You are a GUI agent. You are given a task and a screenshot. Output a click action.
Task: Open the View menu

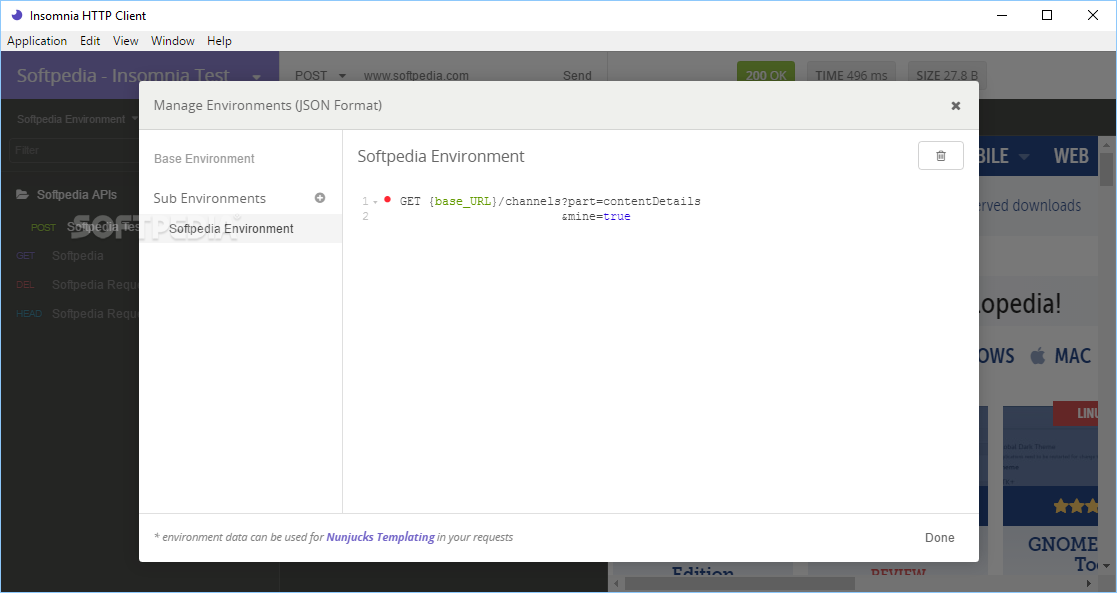coord(125,41)
